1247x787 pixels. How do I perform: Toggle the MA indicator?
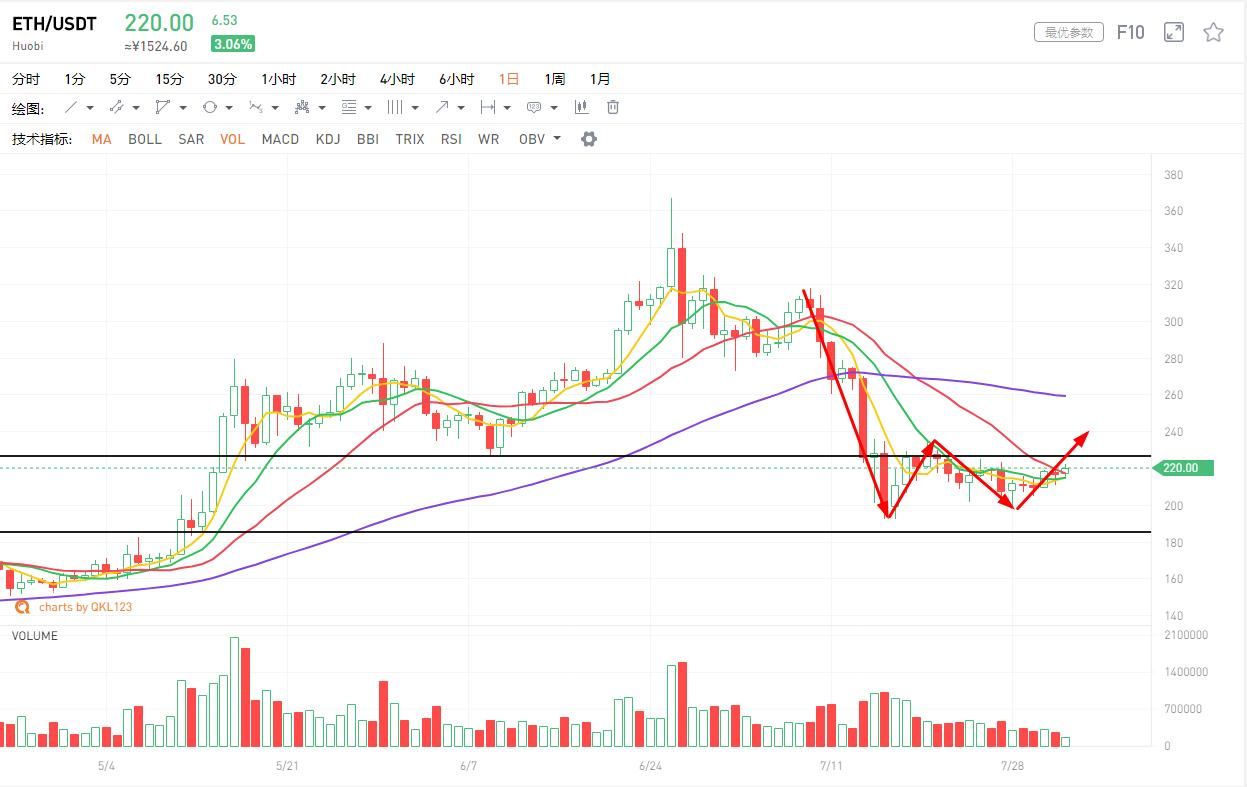[101, 139]
